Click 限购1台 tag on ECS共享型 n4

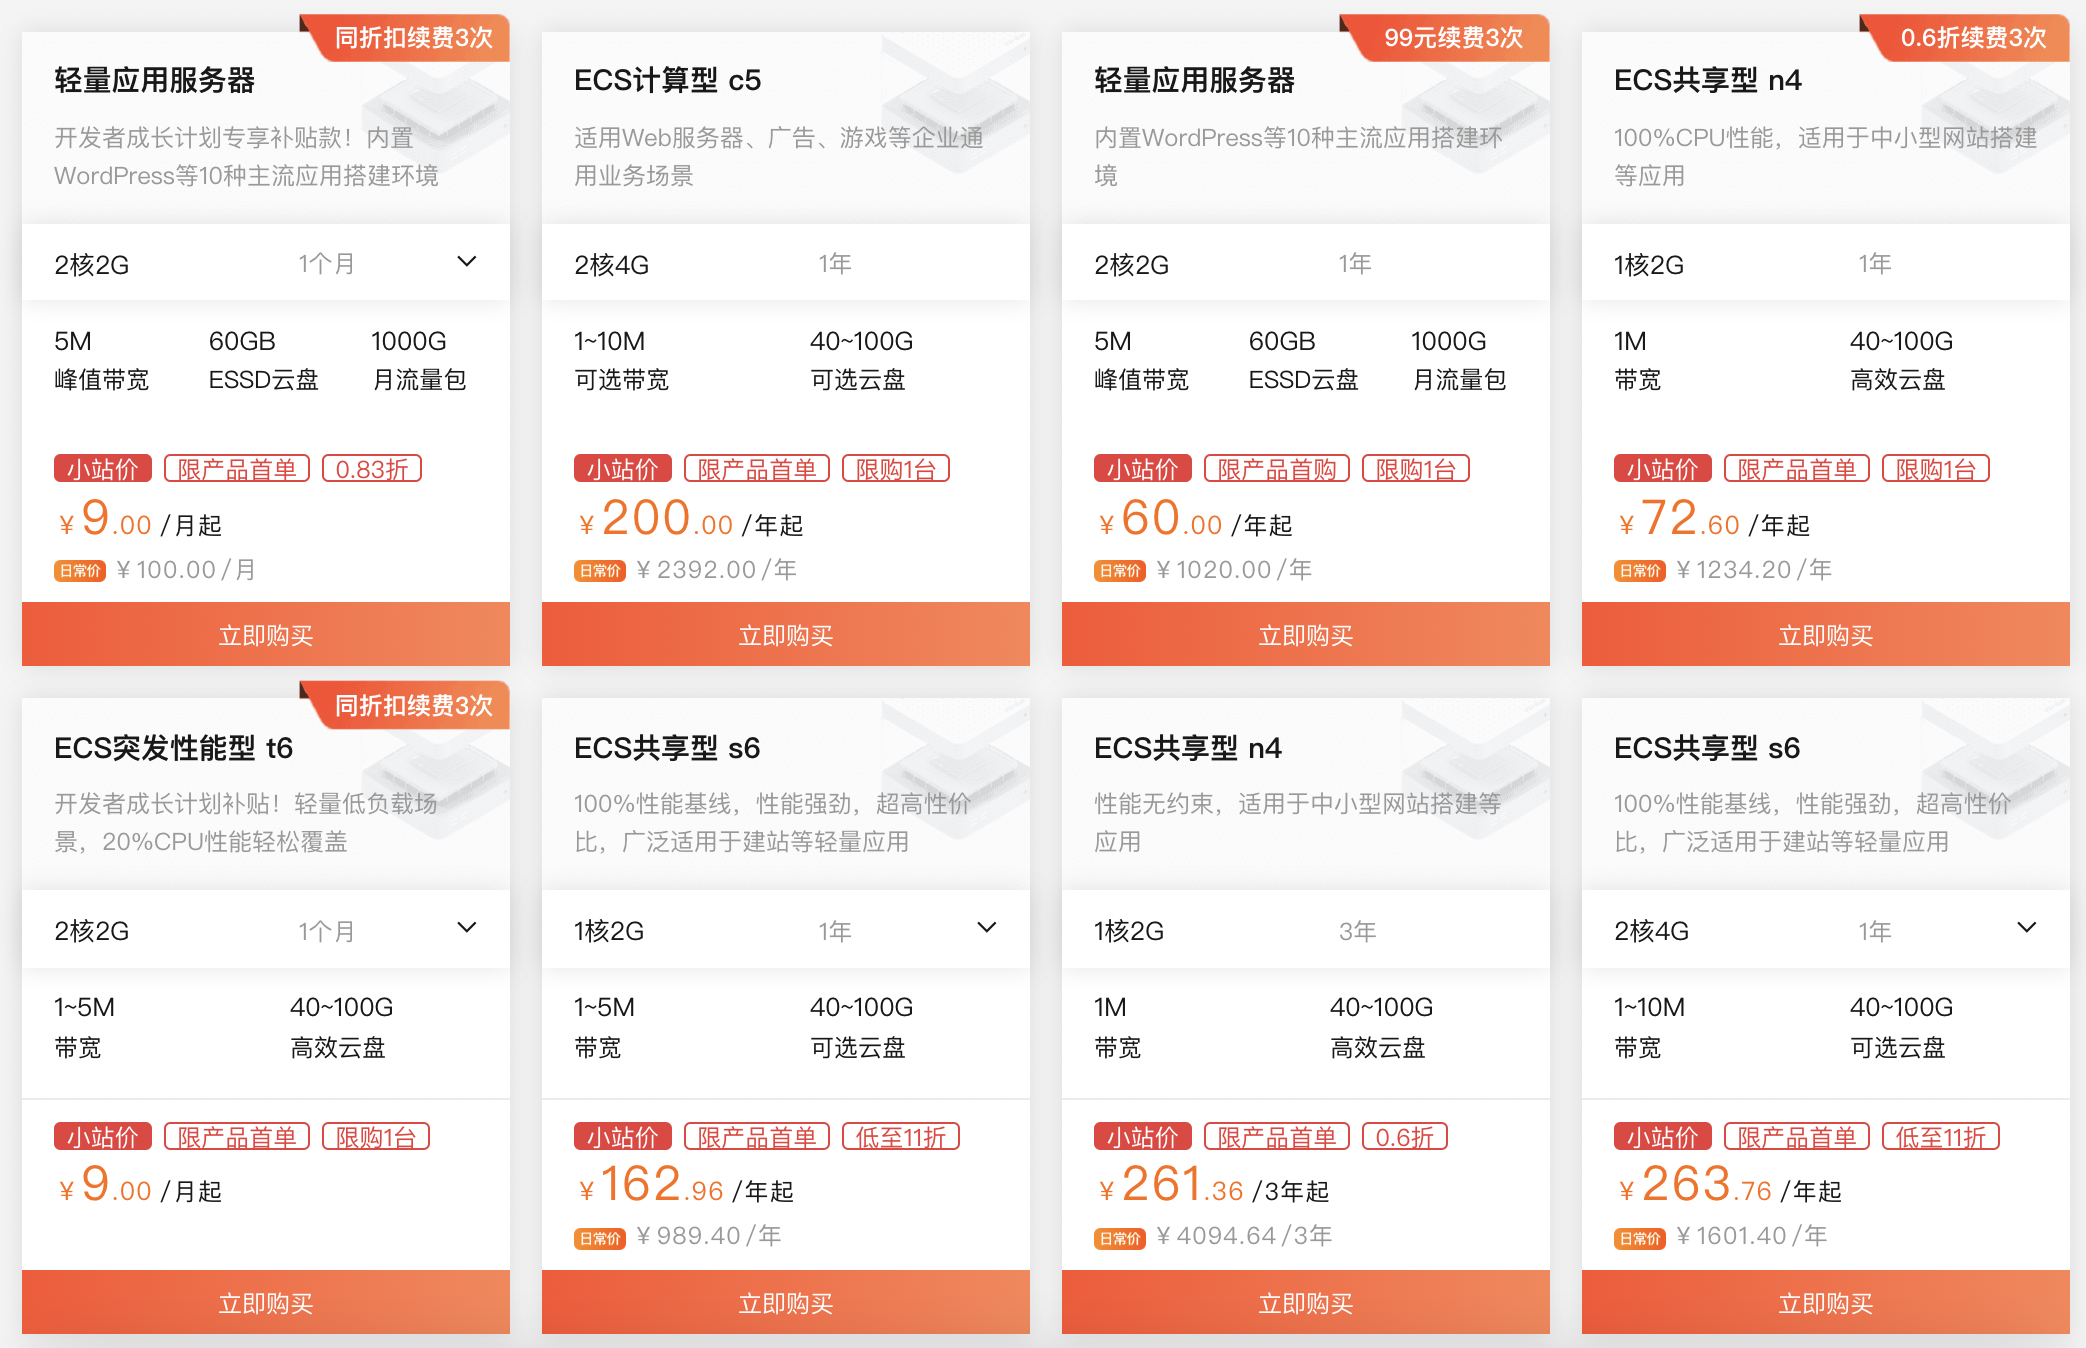click(1934, 467)
